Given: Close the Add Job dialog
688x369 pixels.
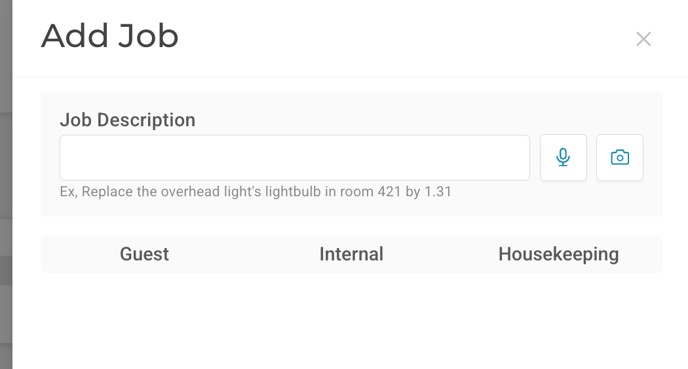Looking at the screenshot, I should point(643,39).
